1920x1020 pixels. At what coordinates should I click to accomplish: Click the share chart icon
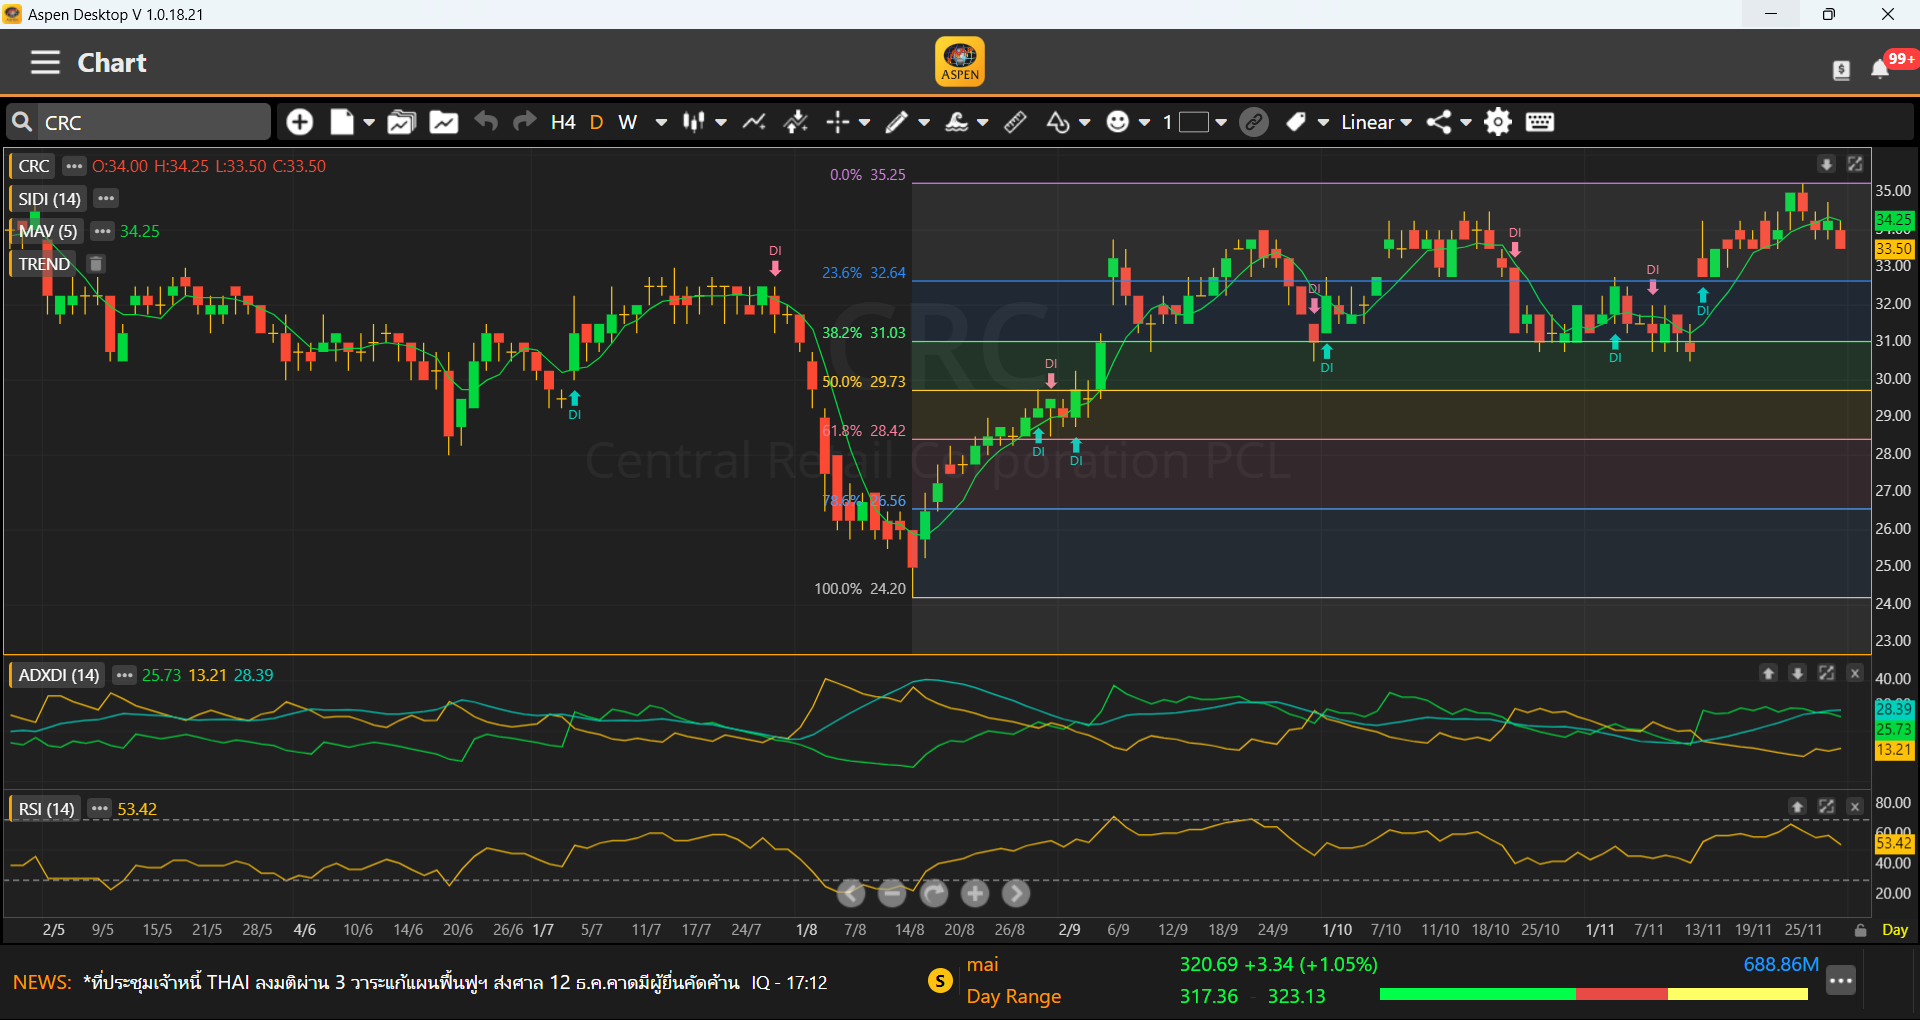point(1439,122)
